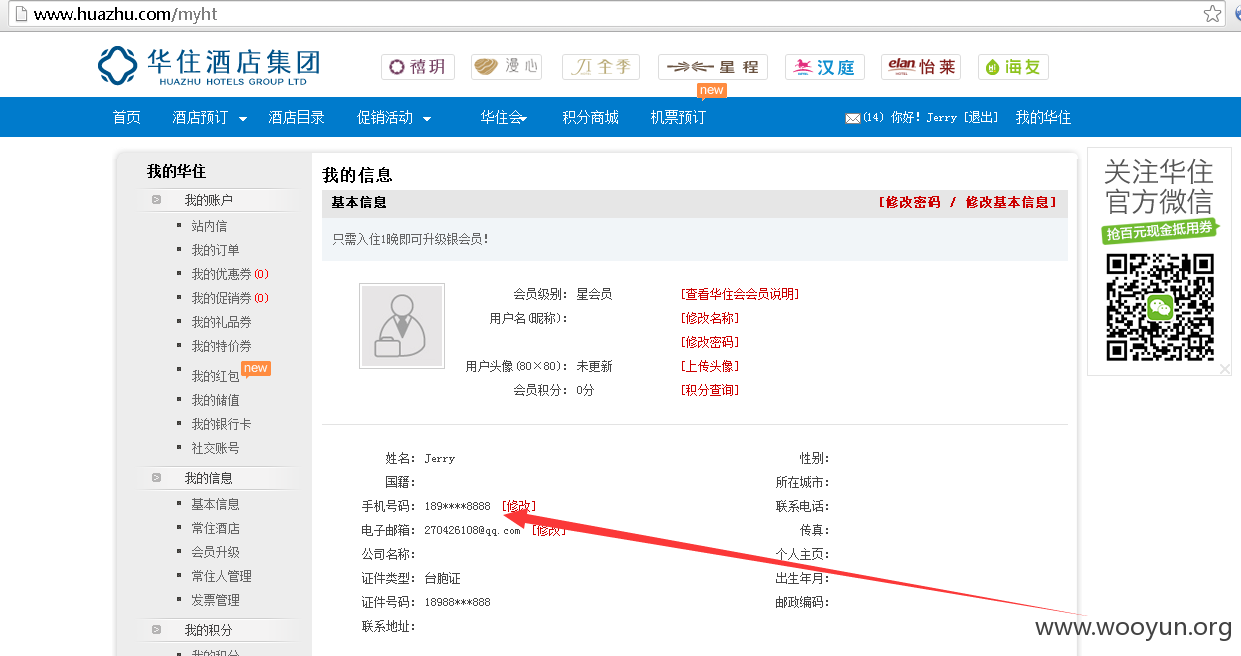This screenshot has height=656, width=1241.
Task: Bookmark page with the star icon
Action: (1212, 14)
